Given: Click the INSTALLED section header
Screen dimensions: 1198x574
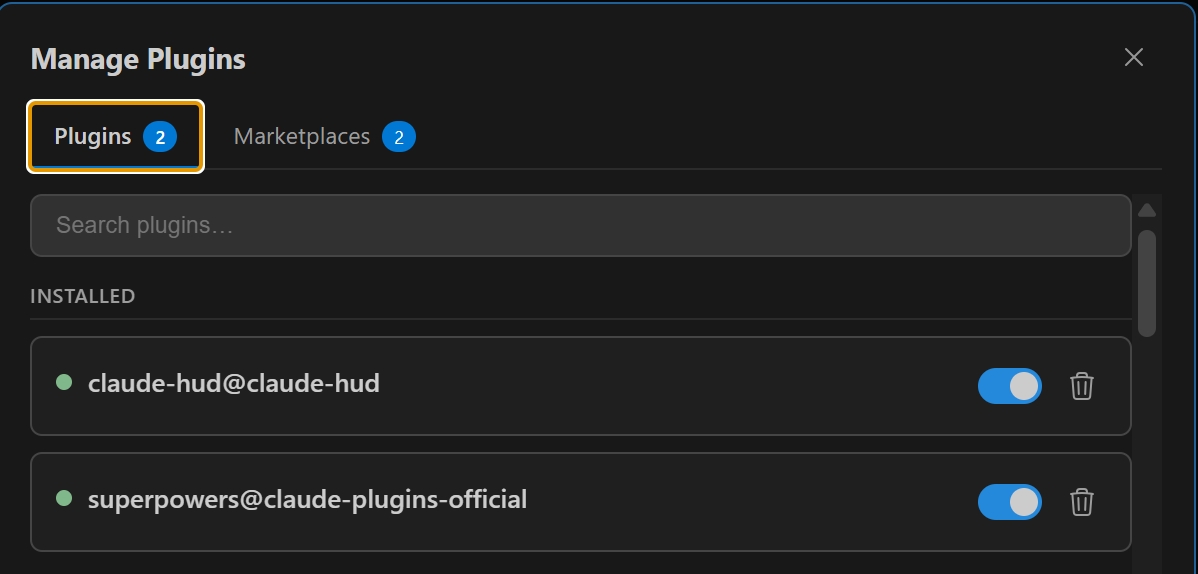Looking at the screenshot, I should point(83,296).
